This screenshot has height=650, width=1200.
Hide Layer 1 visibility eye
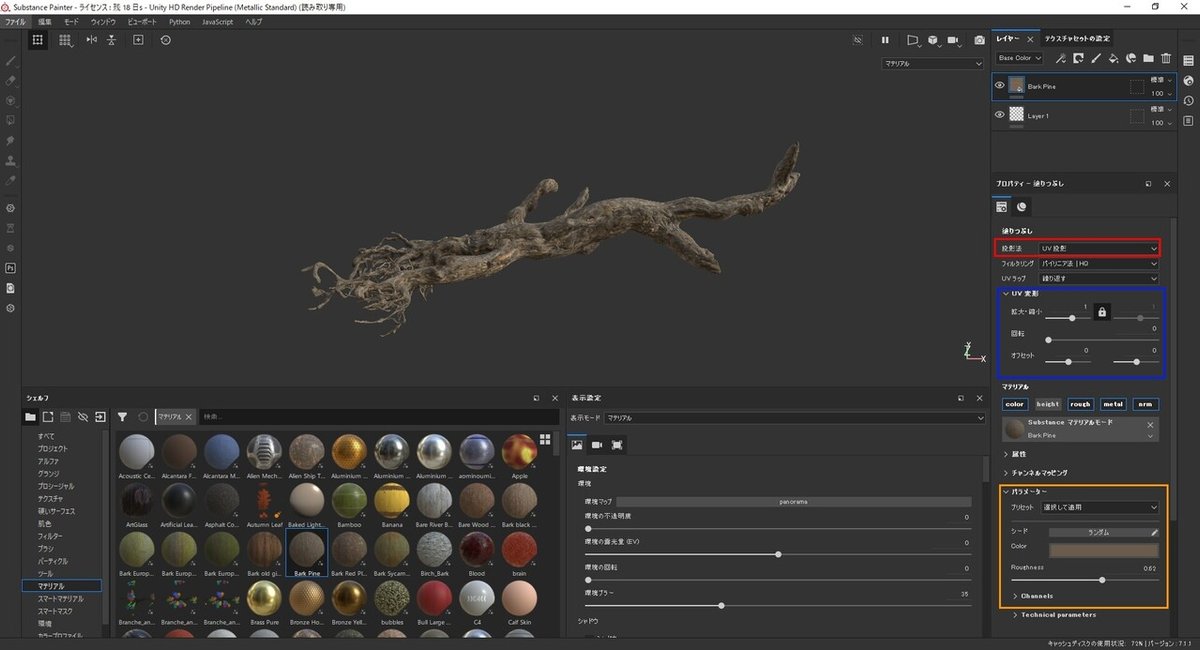click(999, 115)
